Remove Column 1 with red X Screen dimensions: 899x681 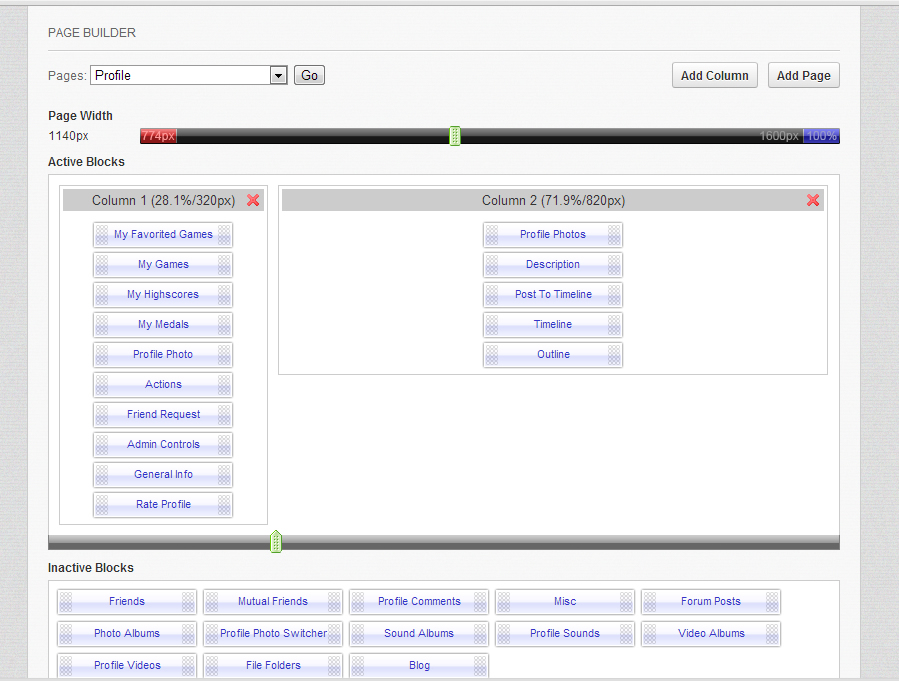click(x=253, y=200)
